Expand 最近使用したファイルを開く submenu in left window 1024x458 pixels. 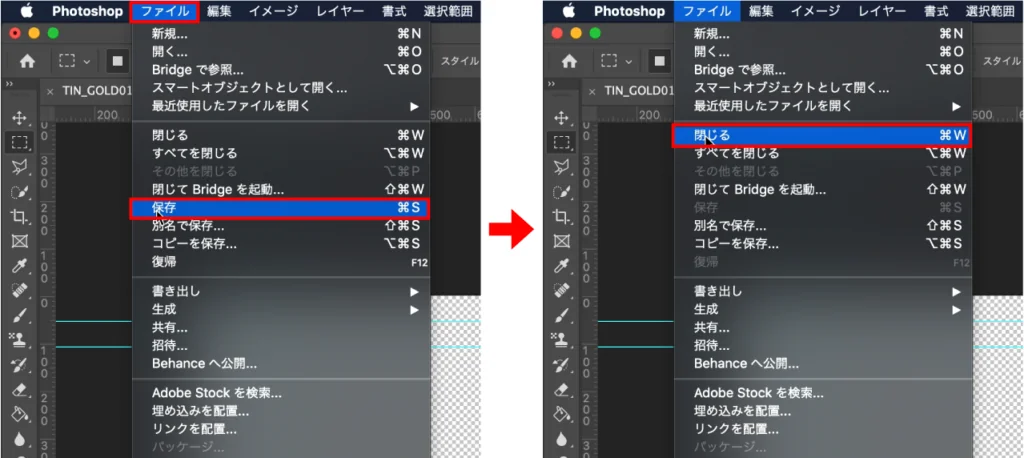point(413,106)
